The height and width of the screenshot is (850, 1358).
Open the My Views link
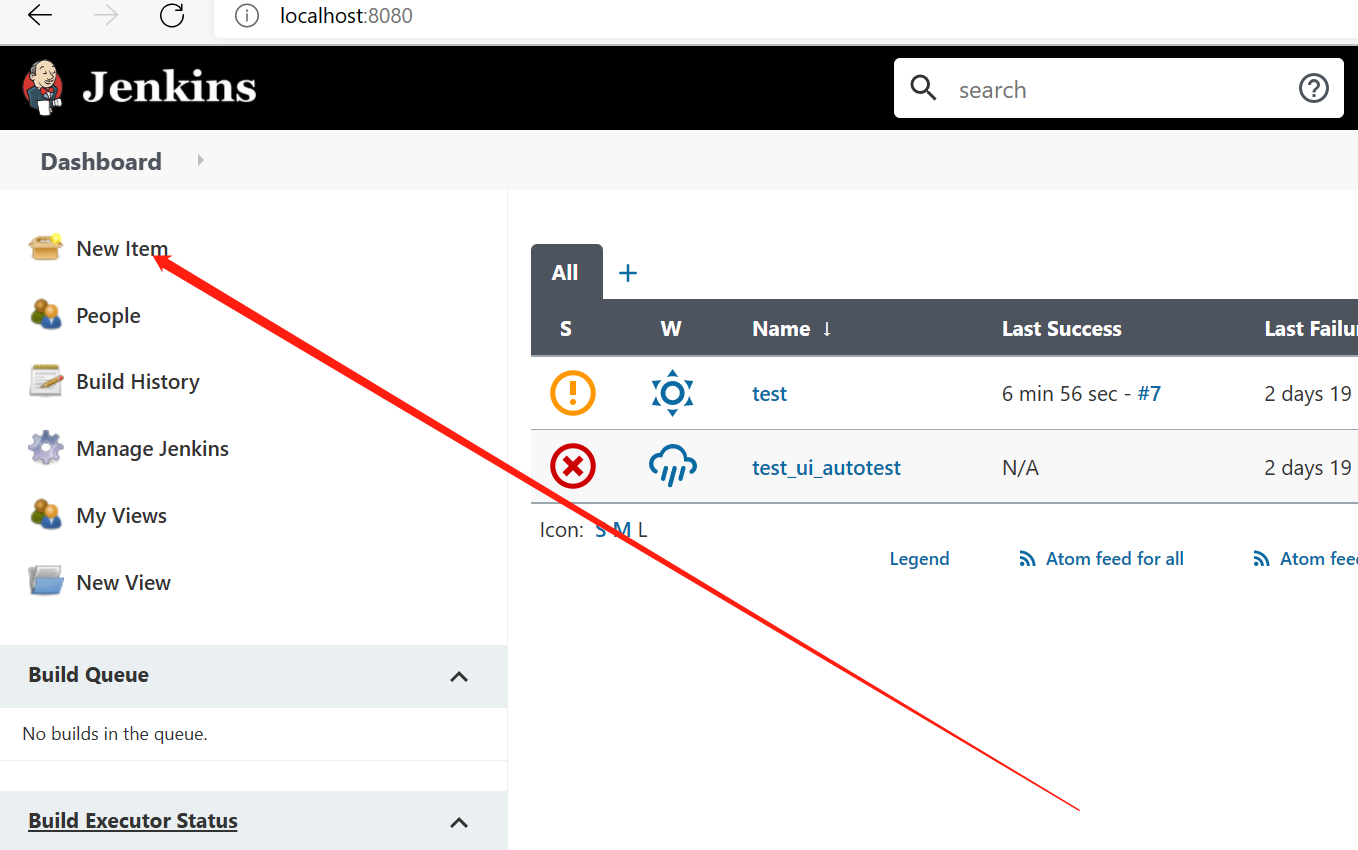coord(121,516)
